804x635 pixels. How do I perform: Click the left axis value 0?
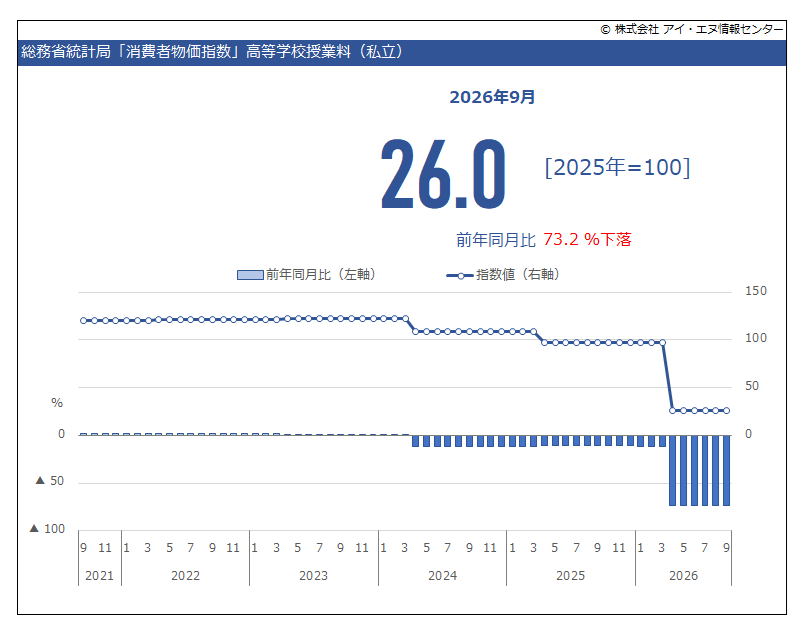(x=62, y=434)
